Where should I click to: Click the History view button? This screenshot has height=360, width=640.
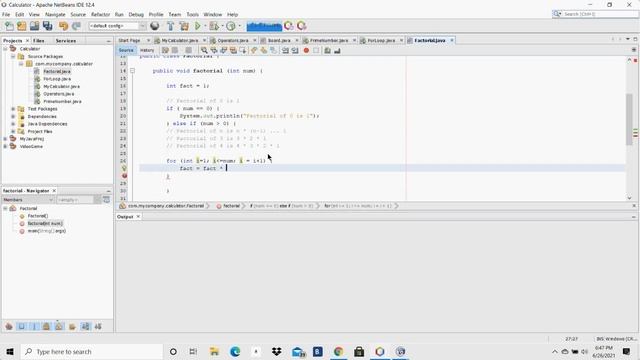click(147, 51)
